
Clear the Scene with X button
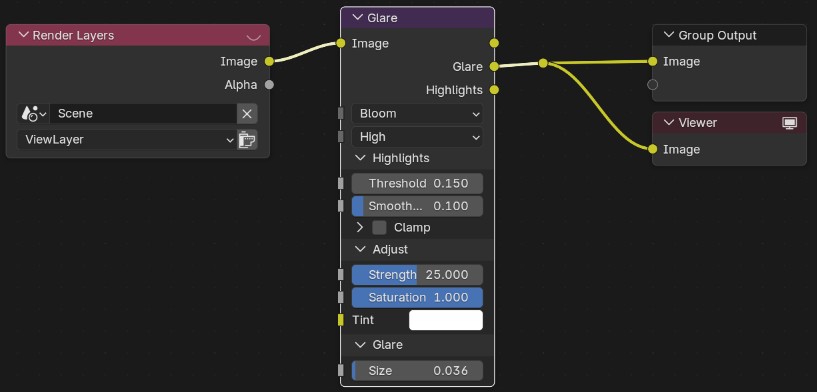(x=247, y=114)
